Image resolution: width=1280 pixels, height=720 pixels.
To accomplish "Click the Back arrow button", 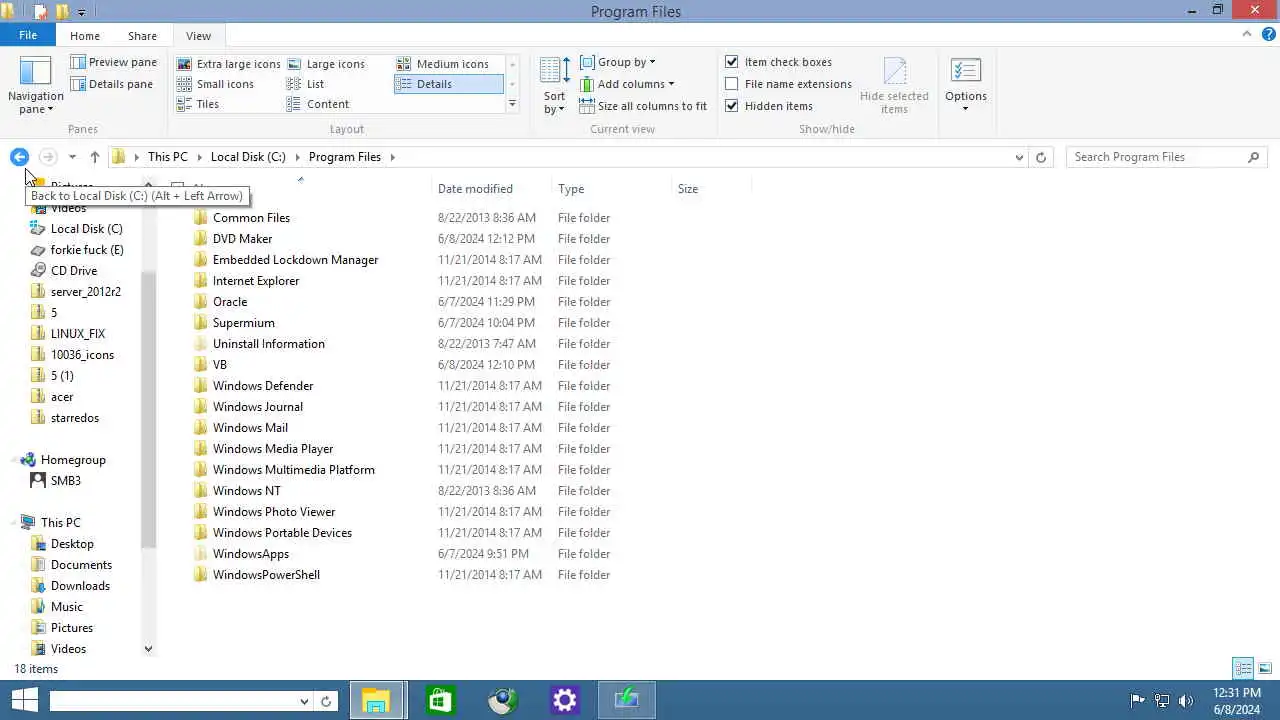I will 19,157.
